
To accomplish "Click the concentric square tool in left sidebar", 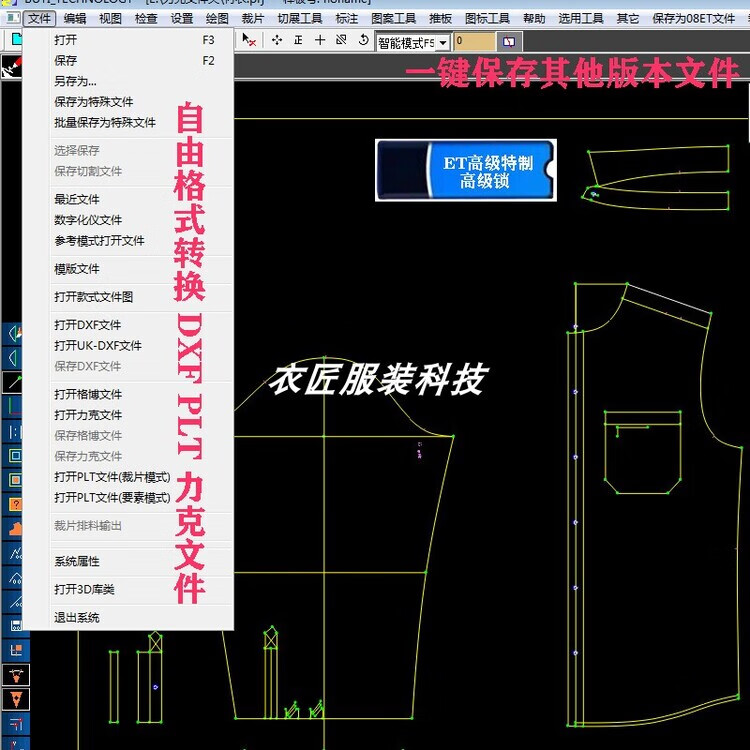I will click(15, 455).
